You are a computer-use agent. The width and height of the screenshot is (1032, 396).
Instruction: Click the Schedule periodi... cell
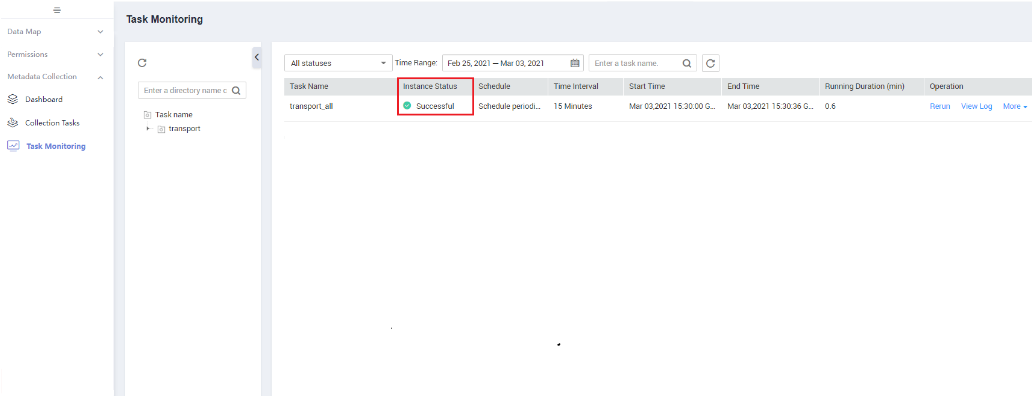509,106
